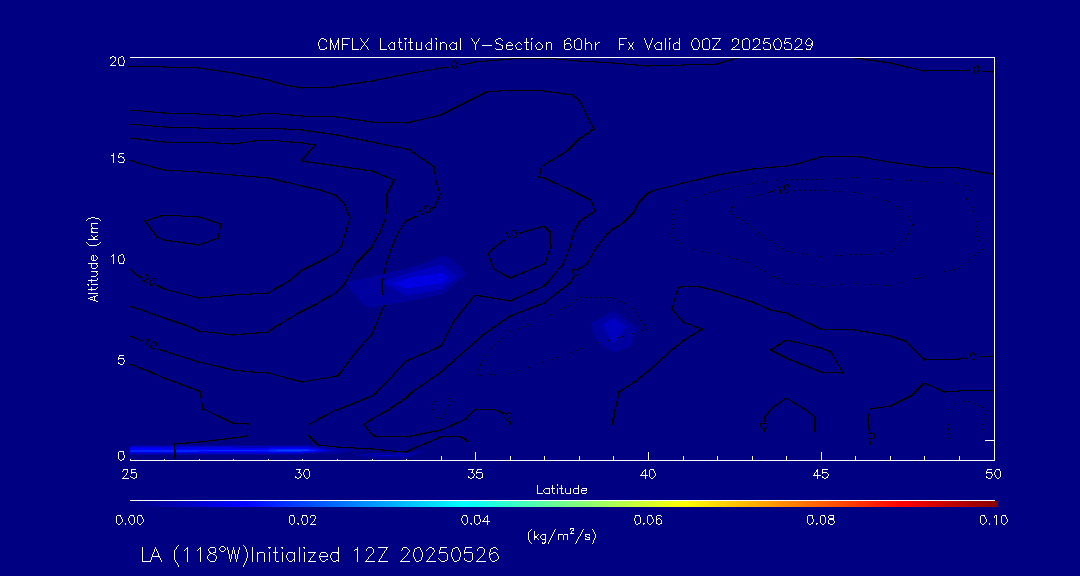Viewport: 1080px width, 576px height.
Task: Click the colorbar label 0.00
Action: coord(129,520)
